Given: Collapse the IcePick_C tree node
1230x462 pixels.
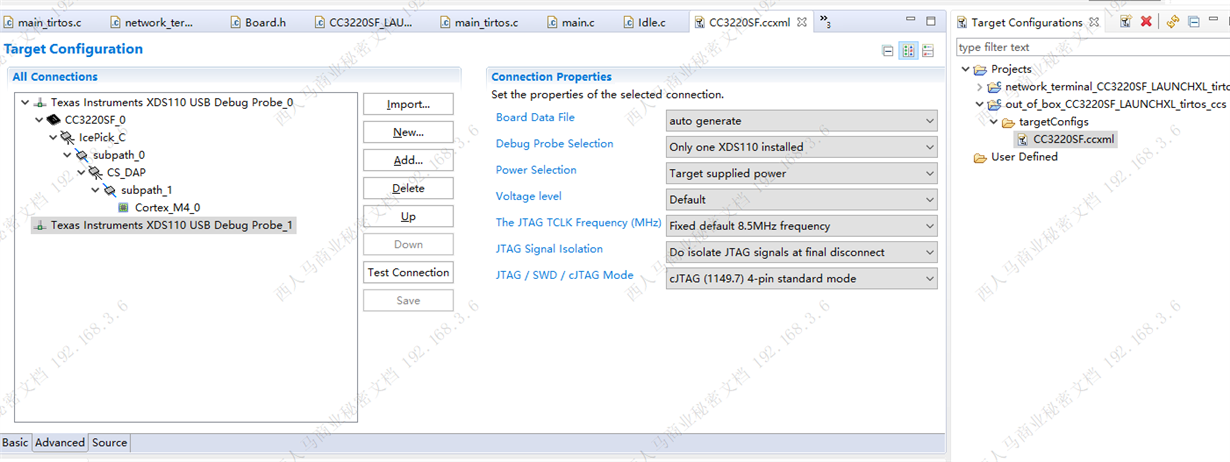Looking at the screenshot, I should point(53,138).
